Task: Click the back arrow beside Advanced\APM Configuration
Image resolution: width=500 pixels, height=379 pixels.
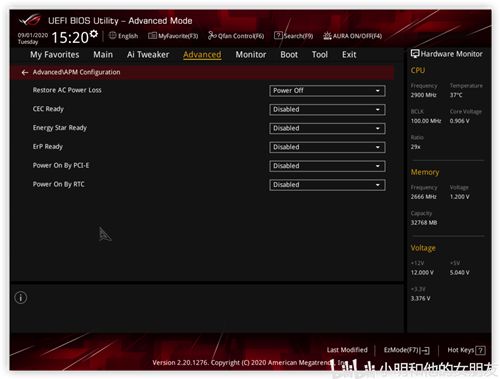Action: pos(25,72)
